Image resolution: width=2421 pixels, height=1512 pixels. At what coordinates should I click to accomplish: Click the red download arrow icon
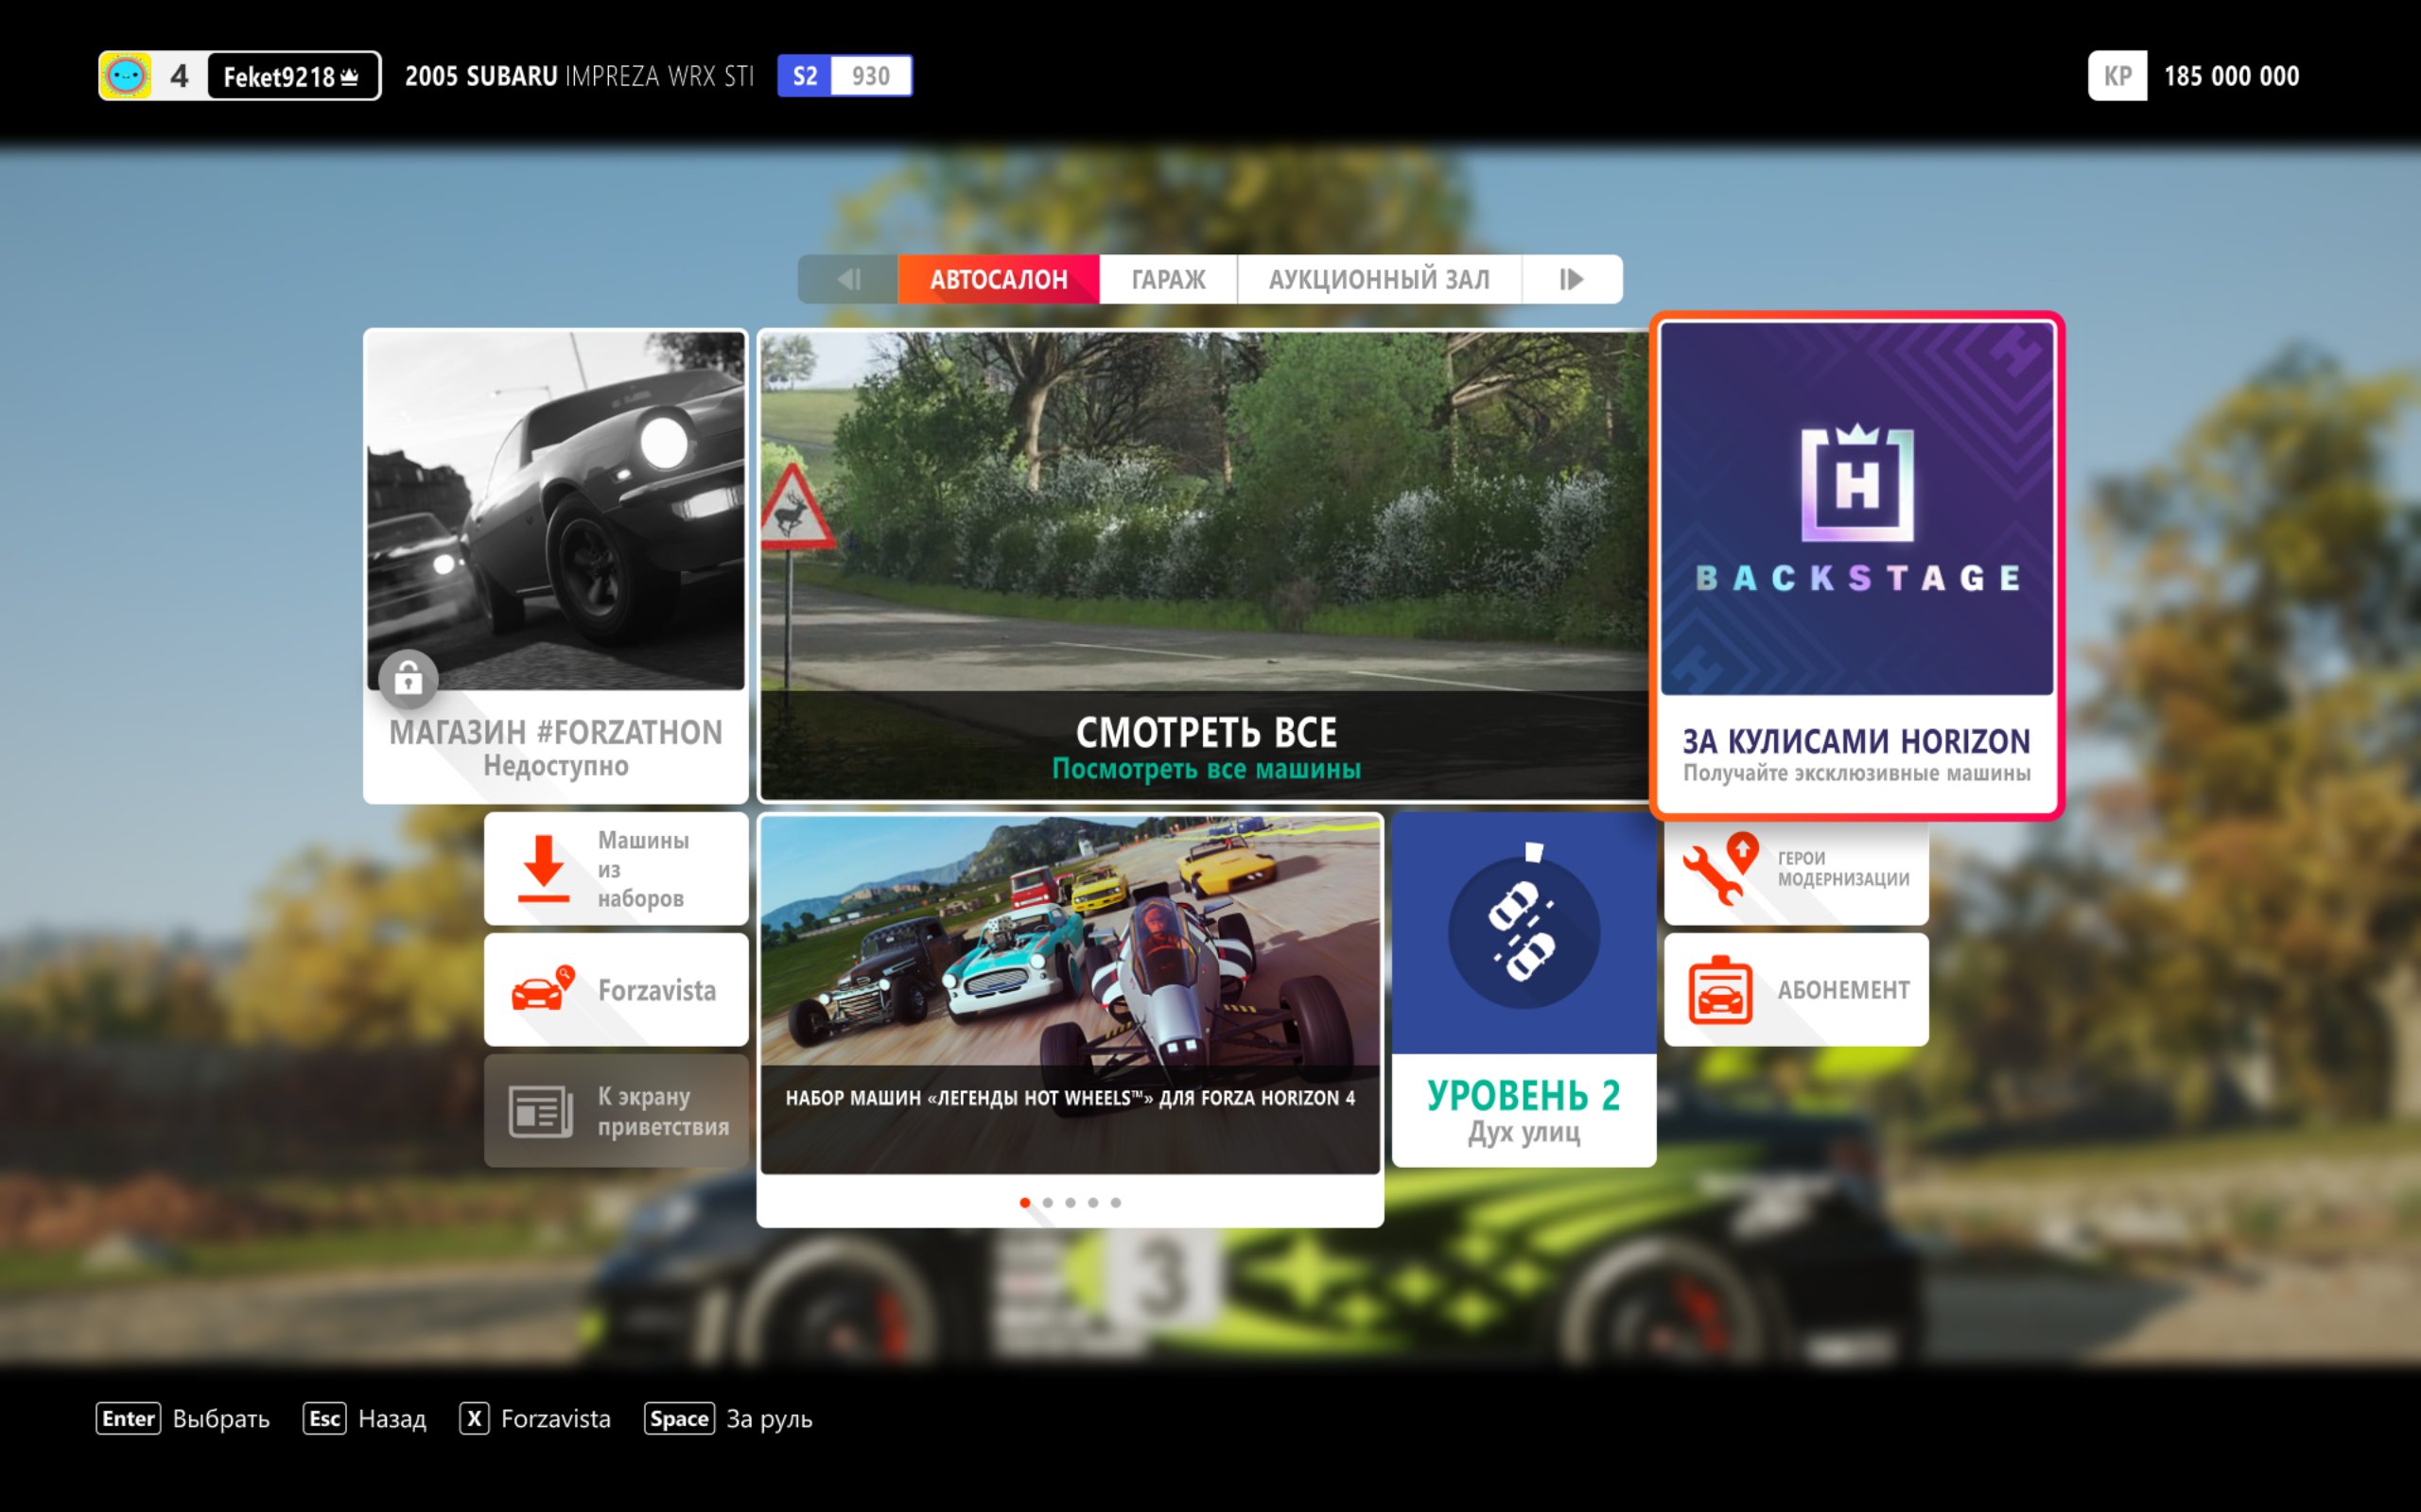[x=543, y=868]
